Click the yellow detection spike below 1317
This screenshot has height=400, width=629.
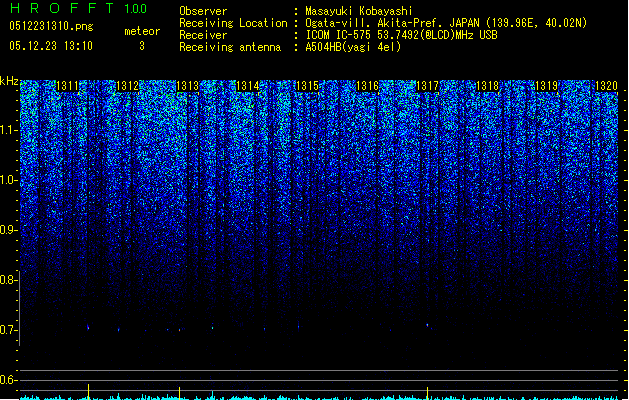tap(428, 393)
